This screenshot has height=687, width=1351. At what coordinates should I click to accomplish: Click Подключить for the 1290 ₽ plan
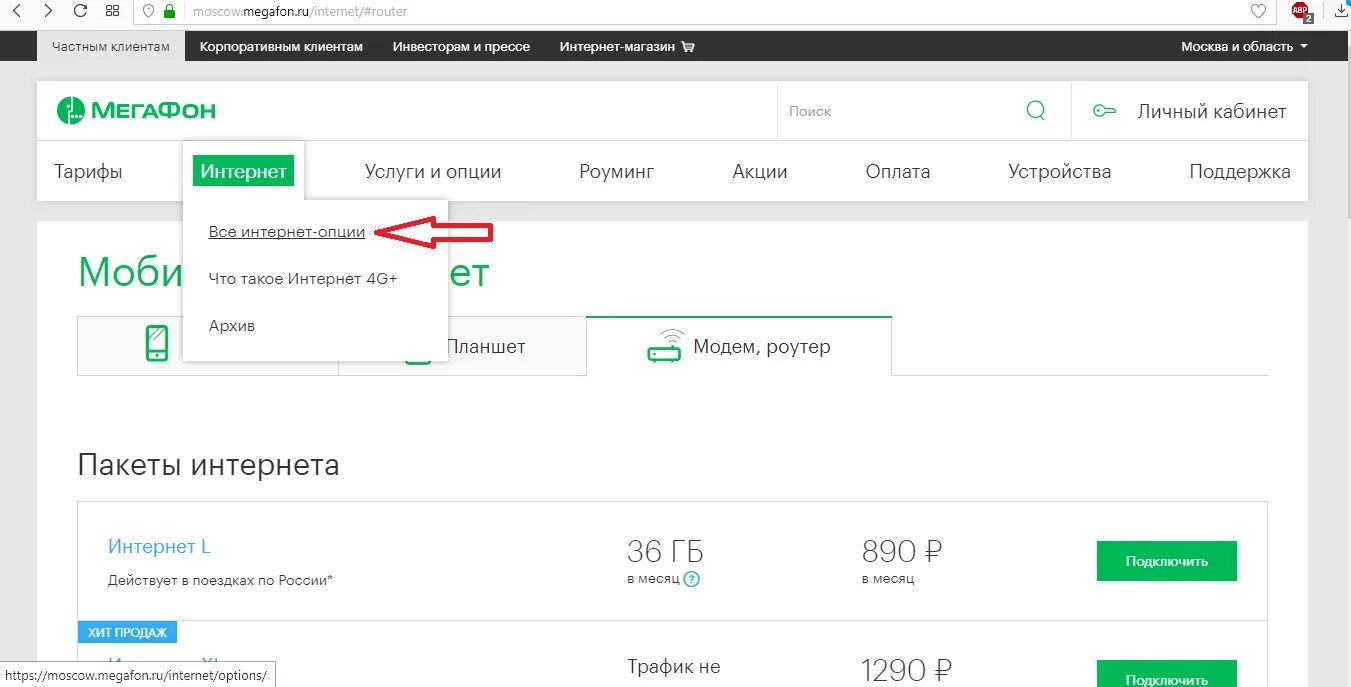(1167, 674)
